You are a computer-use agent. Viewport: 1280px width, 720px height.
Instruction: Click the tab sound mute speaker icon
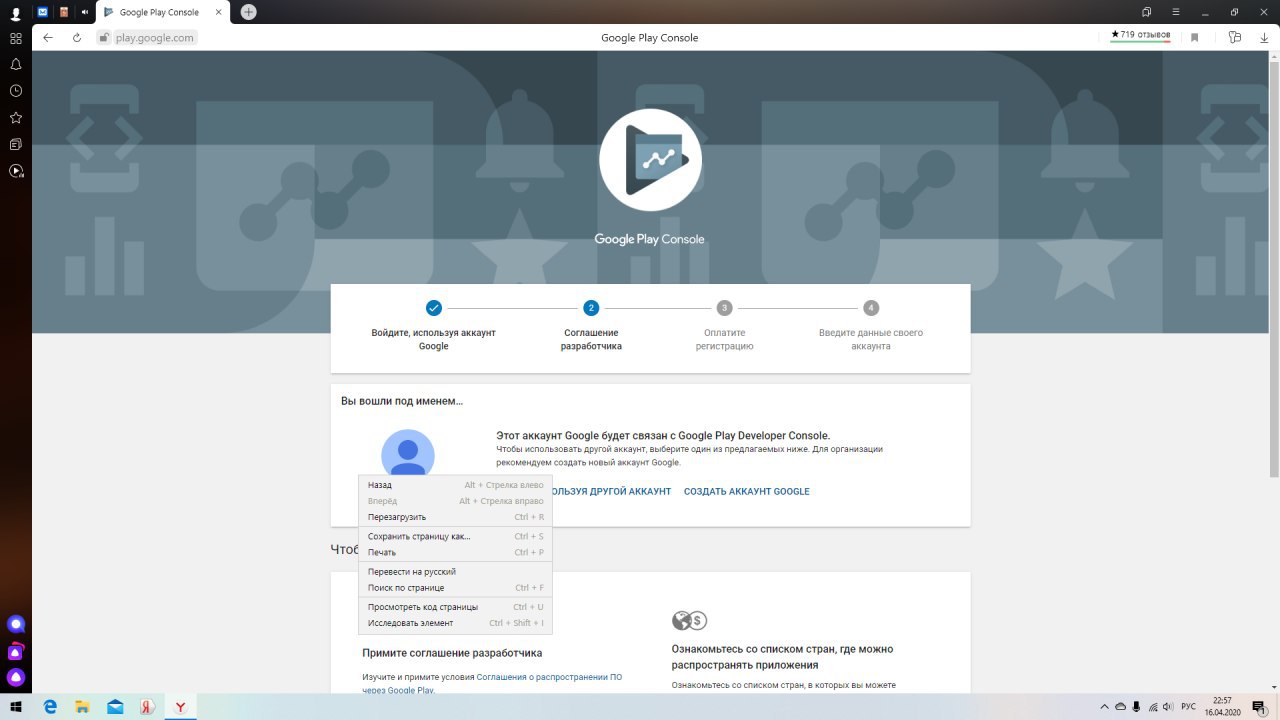pyautogui.click(x=85, y=12)
